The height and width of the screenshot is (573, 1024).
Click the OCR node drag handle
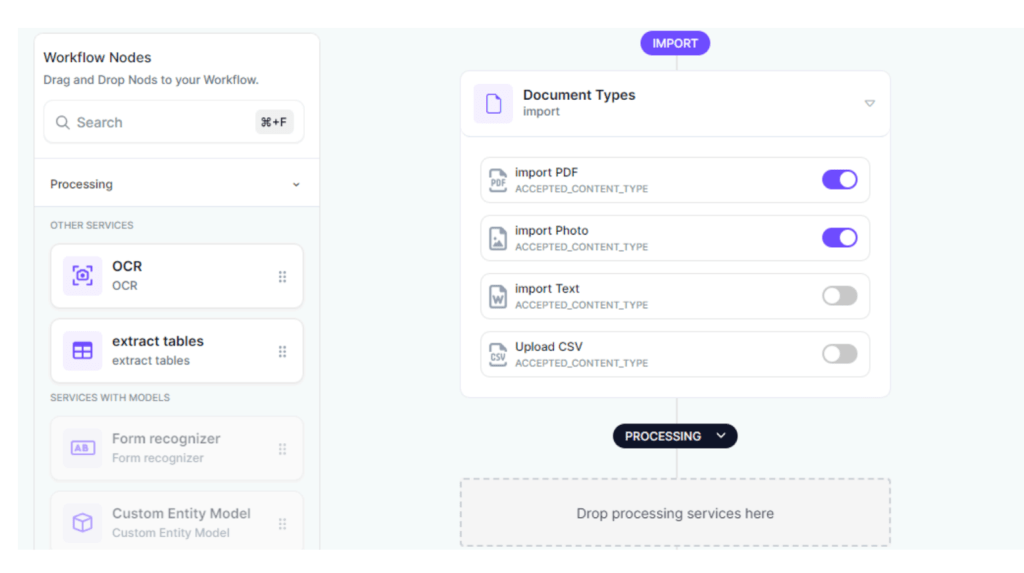coord(282,276)
